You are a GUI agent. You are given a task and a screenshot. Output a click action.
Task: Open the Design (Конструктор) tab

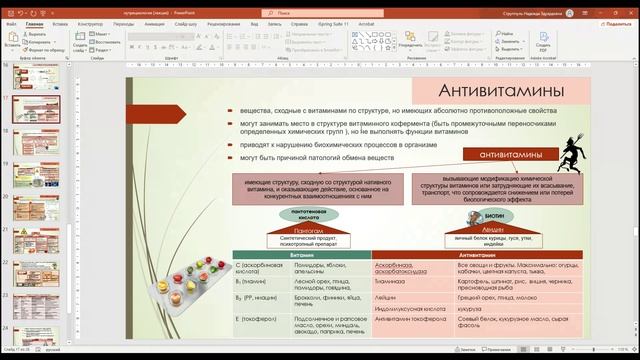pyautogui.click(x=90, y=24)
